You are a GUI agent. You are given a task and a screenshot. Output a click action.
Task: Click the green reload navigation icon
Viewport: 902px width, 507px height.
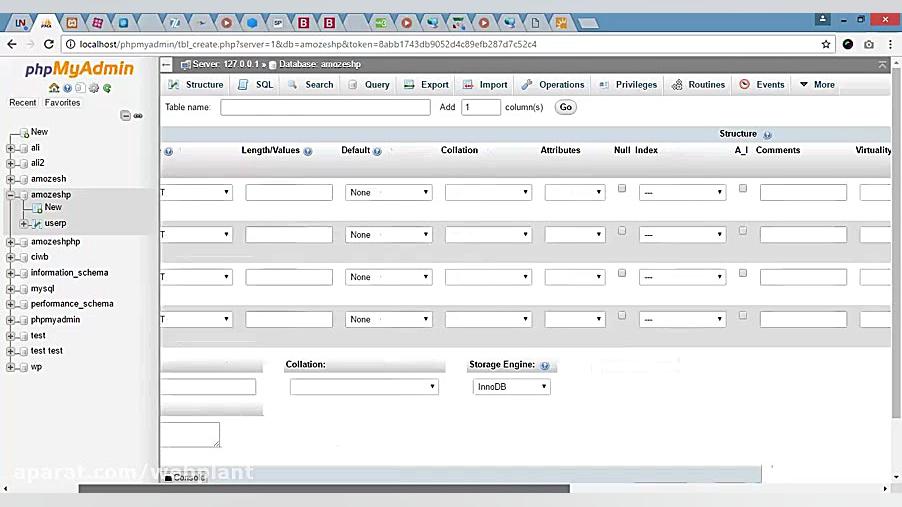[x=107, y=88]
